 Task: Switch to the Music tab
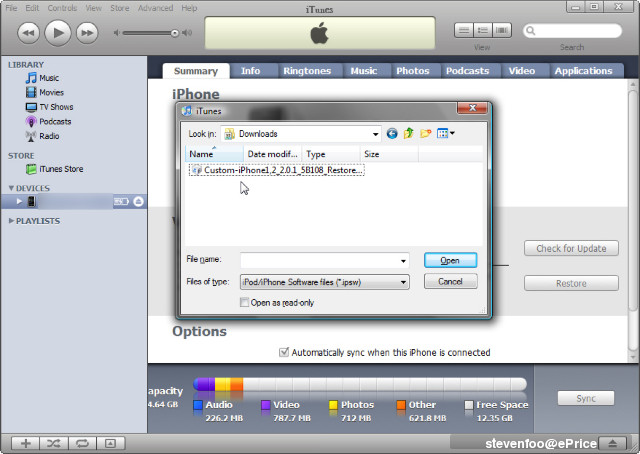pos(364,71)
